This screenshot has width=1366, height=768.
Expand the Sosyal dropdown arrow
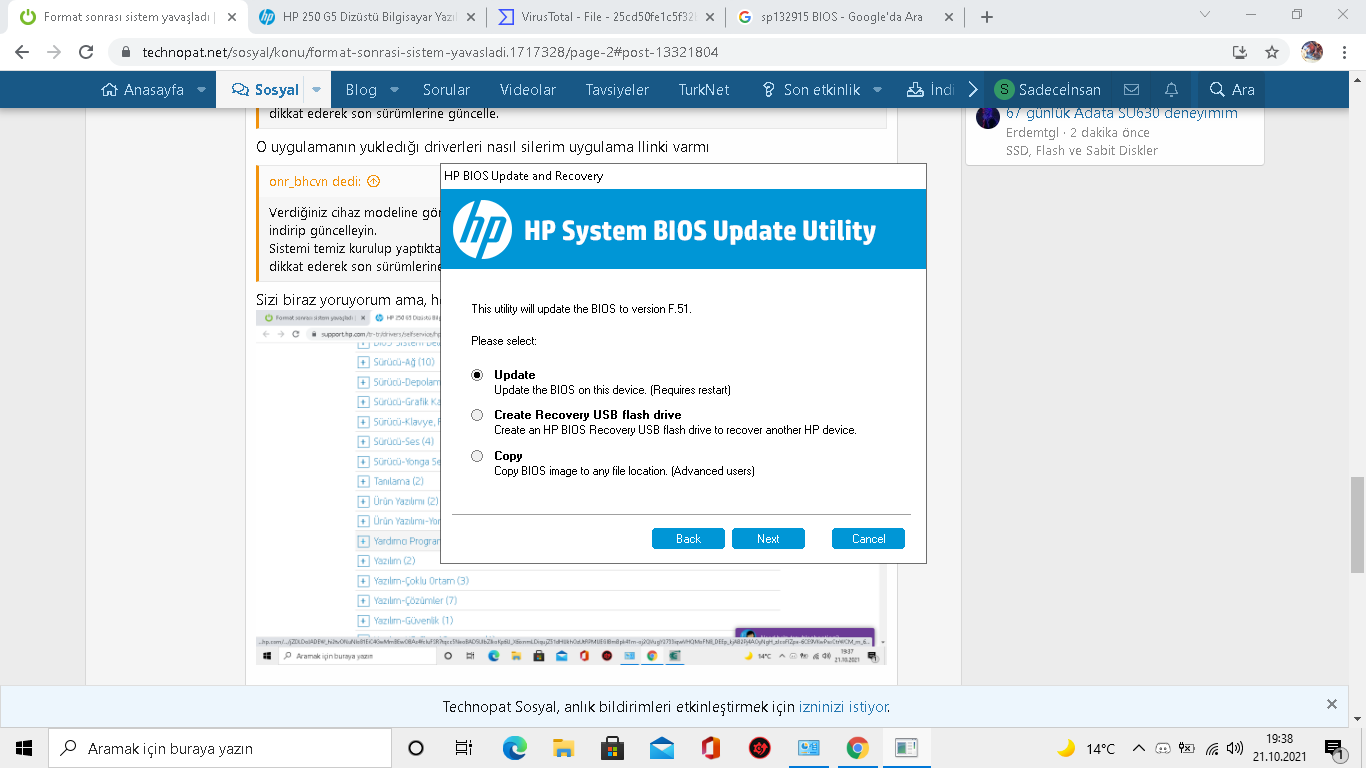click(317, 89)
